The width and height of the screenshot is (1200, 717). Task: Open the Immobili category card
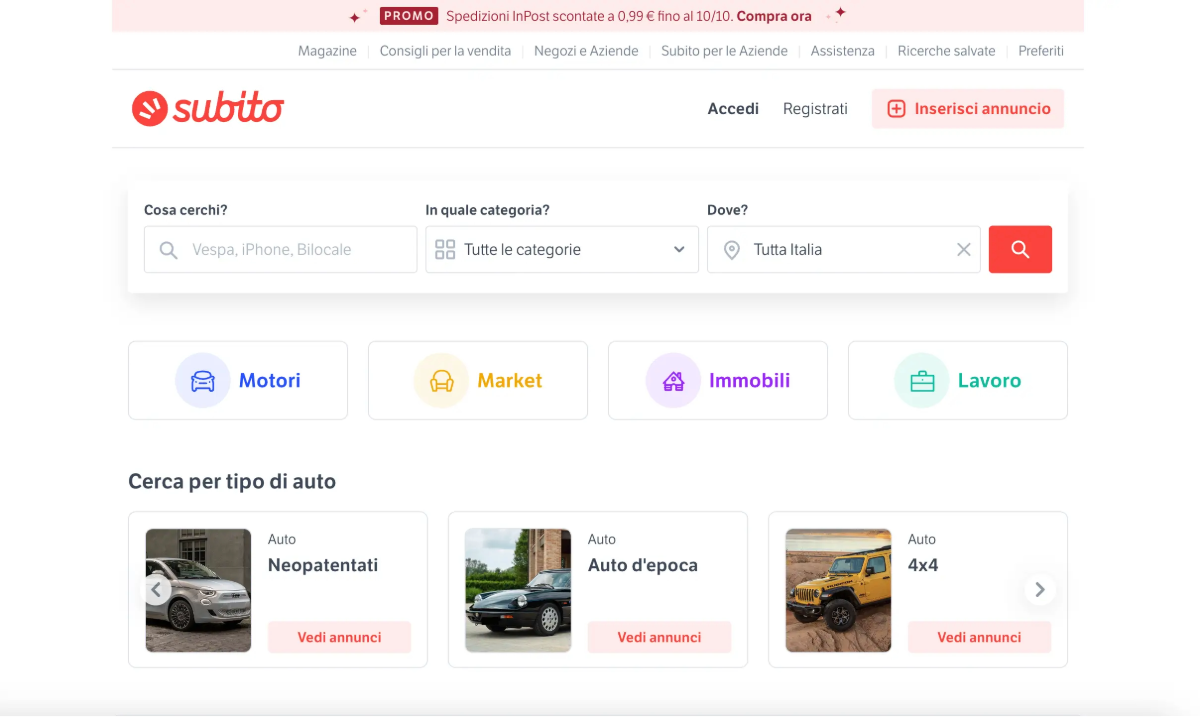(x=718, y=380)
